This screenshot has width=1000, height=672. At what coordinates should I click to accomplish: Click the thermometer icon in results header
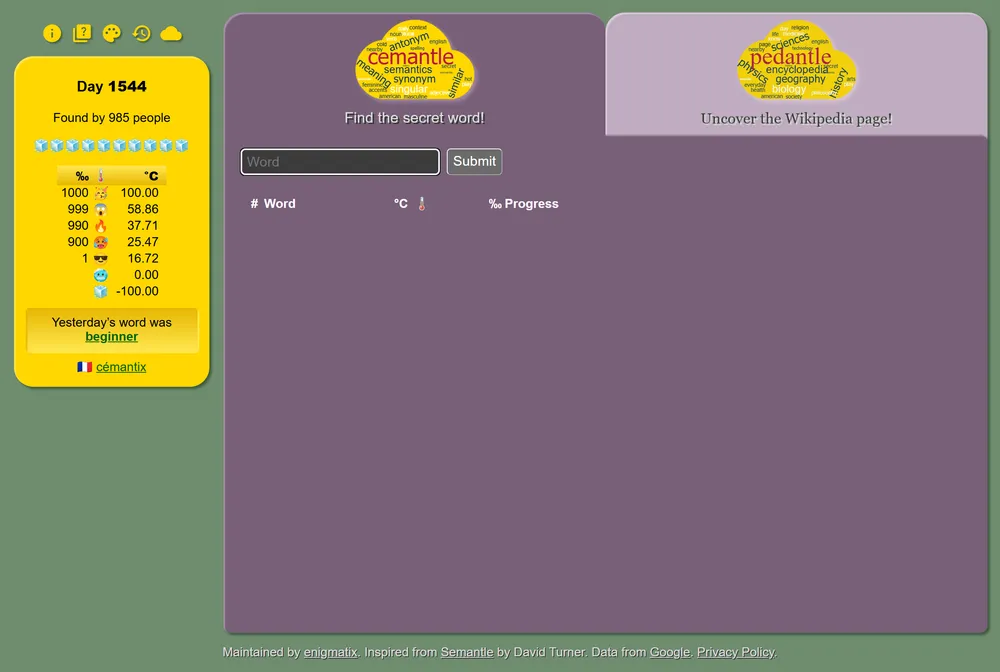click(x=422, y=204)
